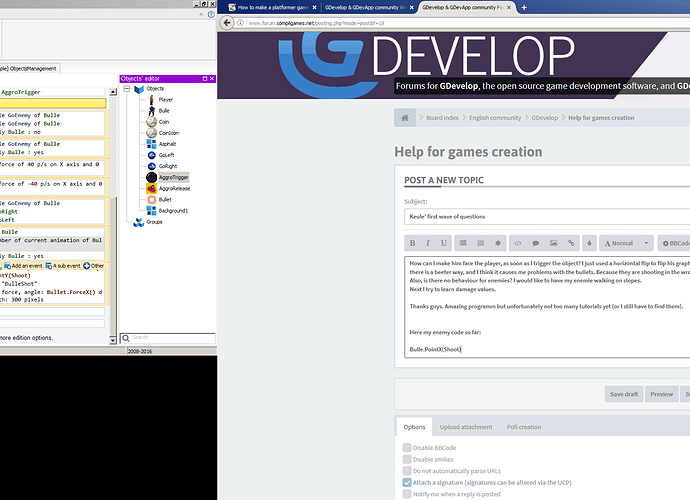Open the font color droplet picker
Screen dimensions: 690x500
click(589, 243)
